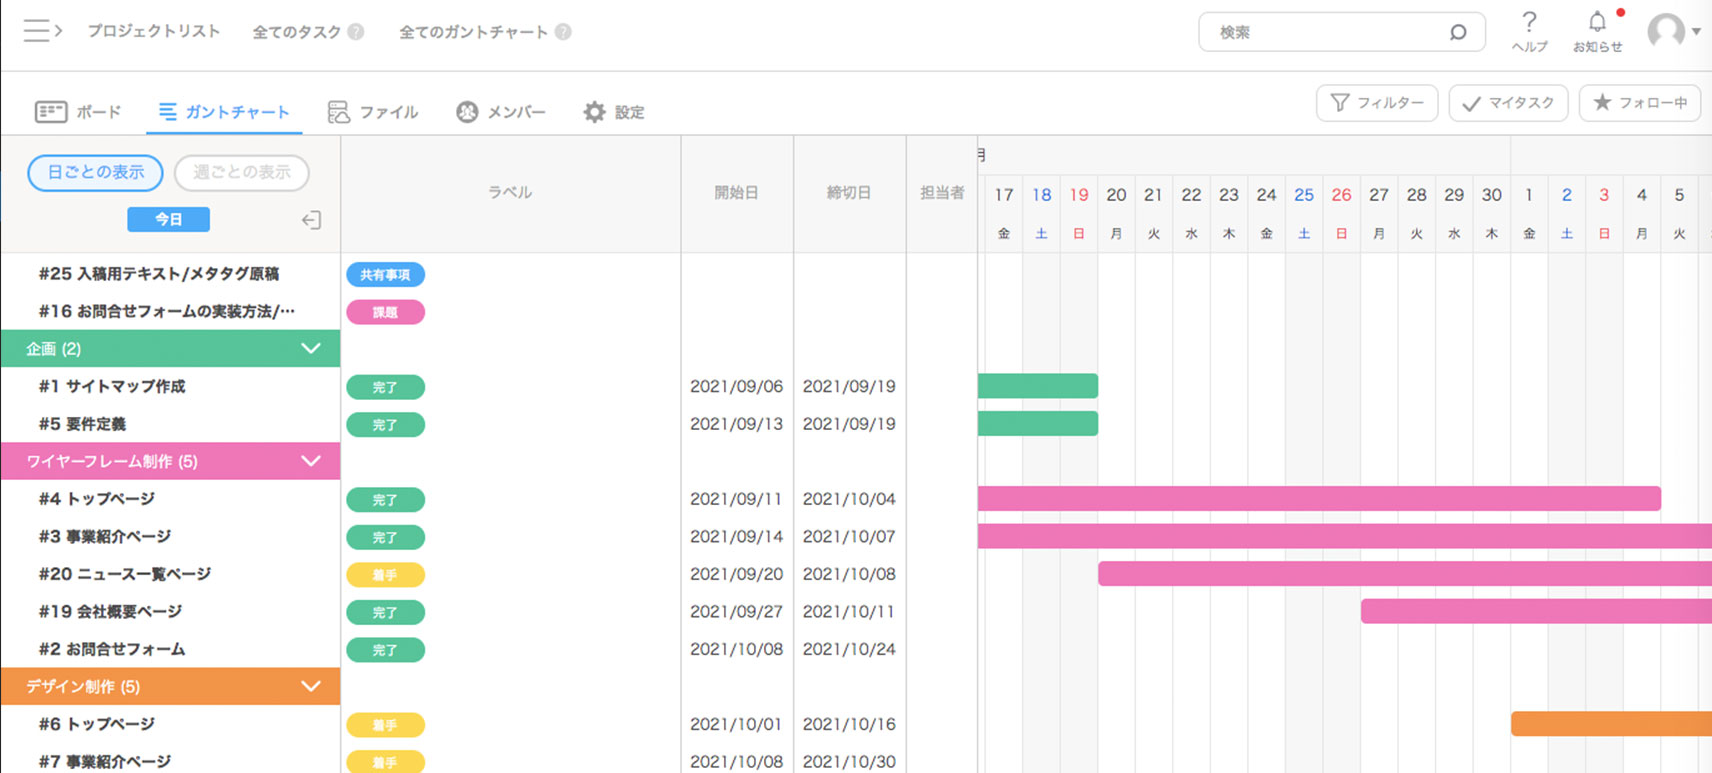The image size is (1712, 773).
Task: Collapse the task list panel arrow icon
Action: coord(311,220)
